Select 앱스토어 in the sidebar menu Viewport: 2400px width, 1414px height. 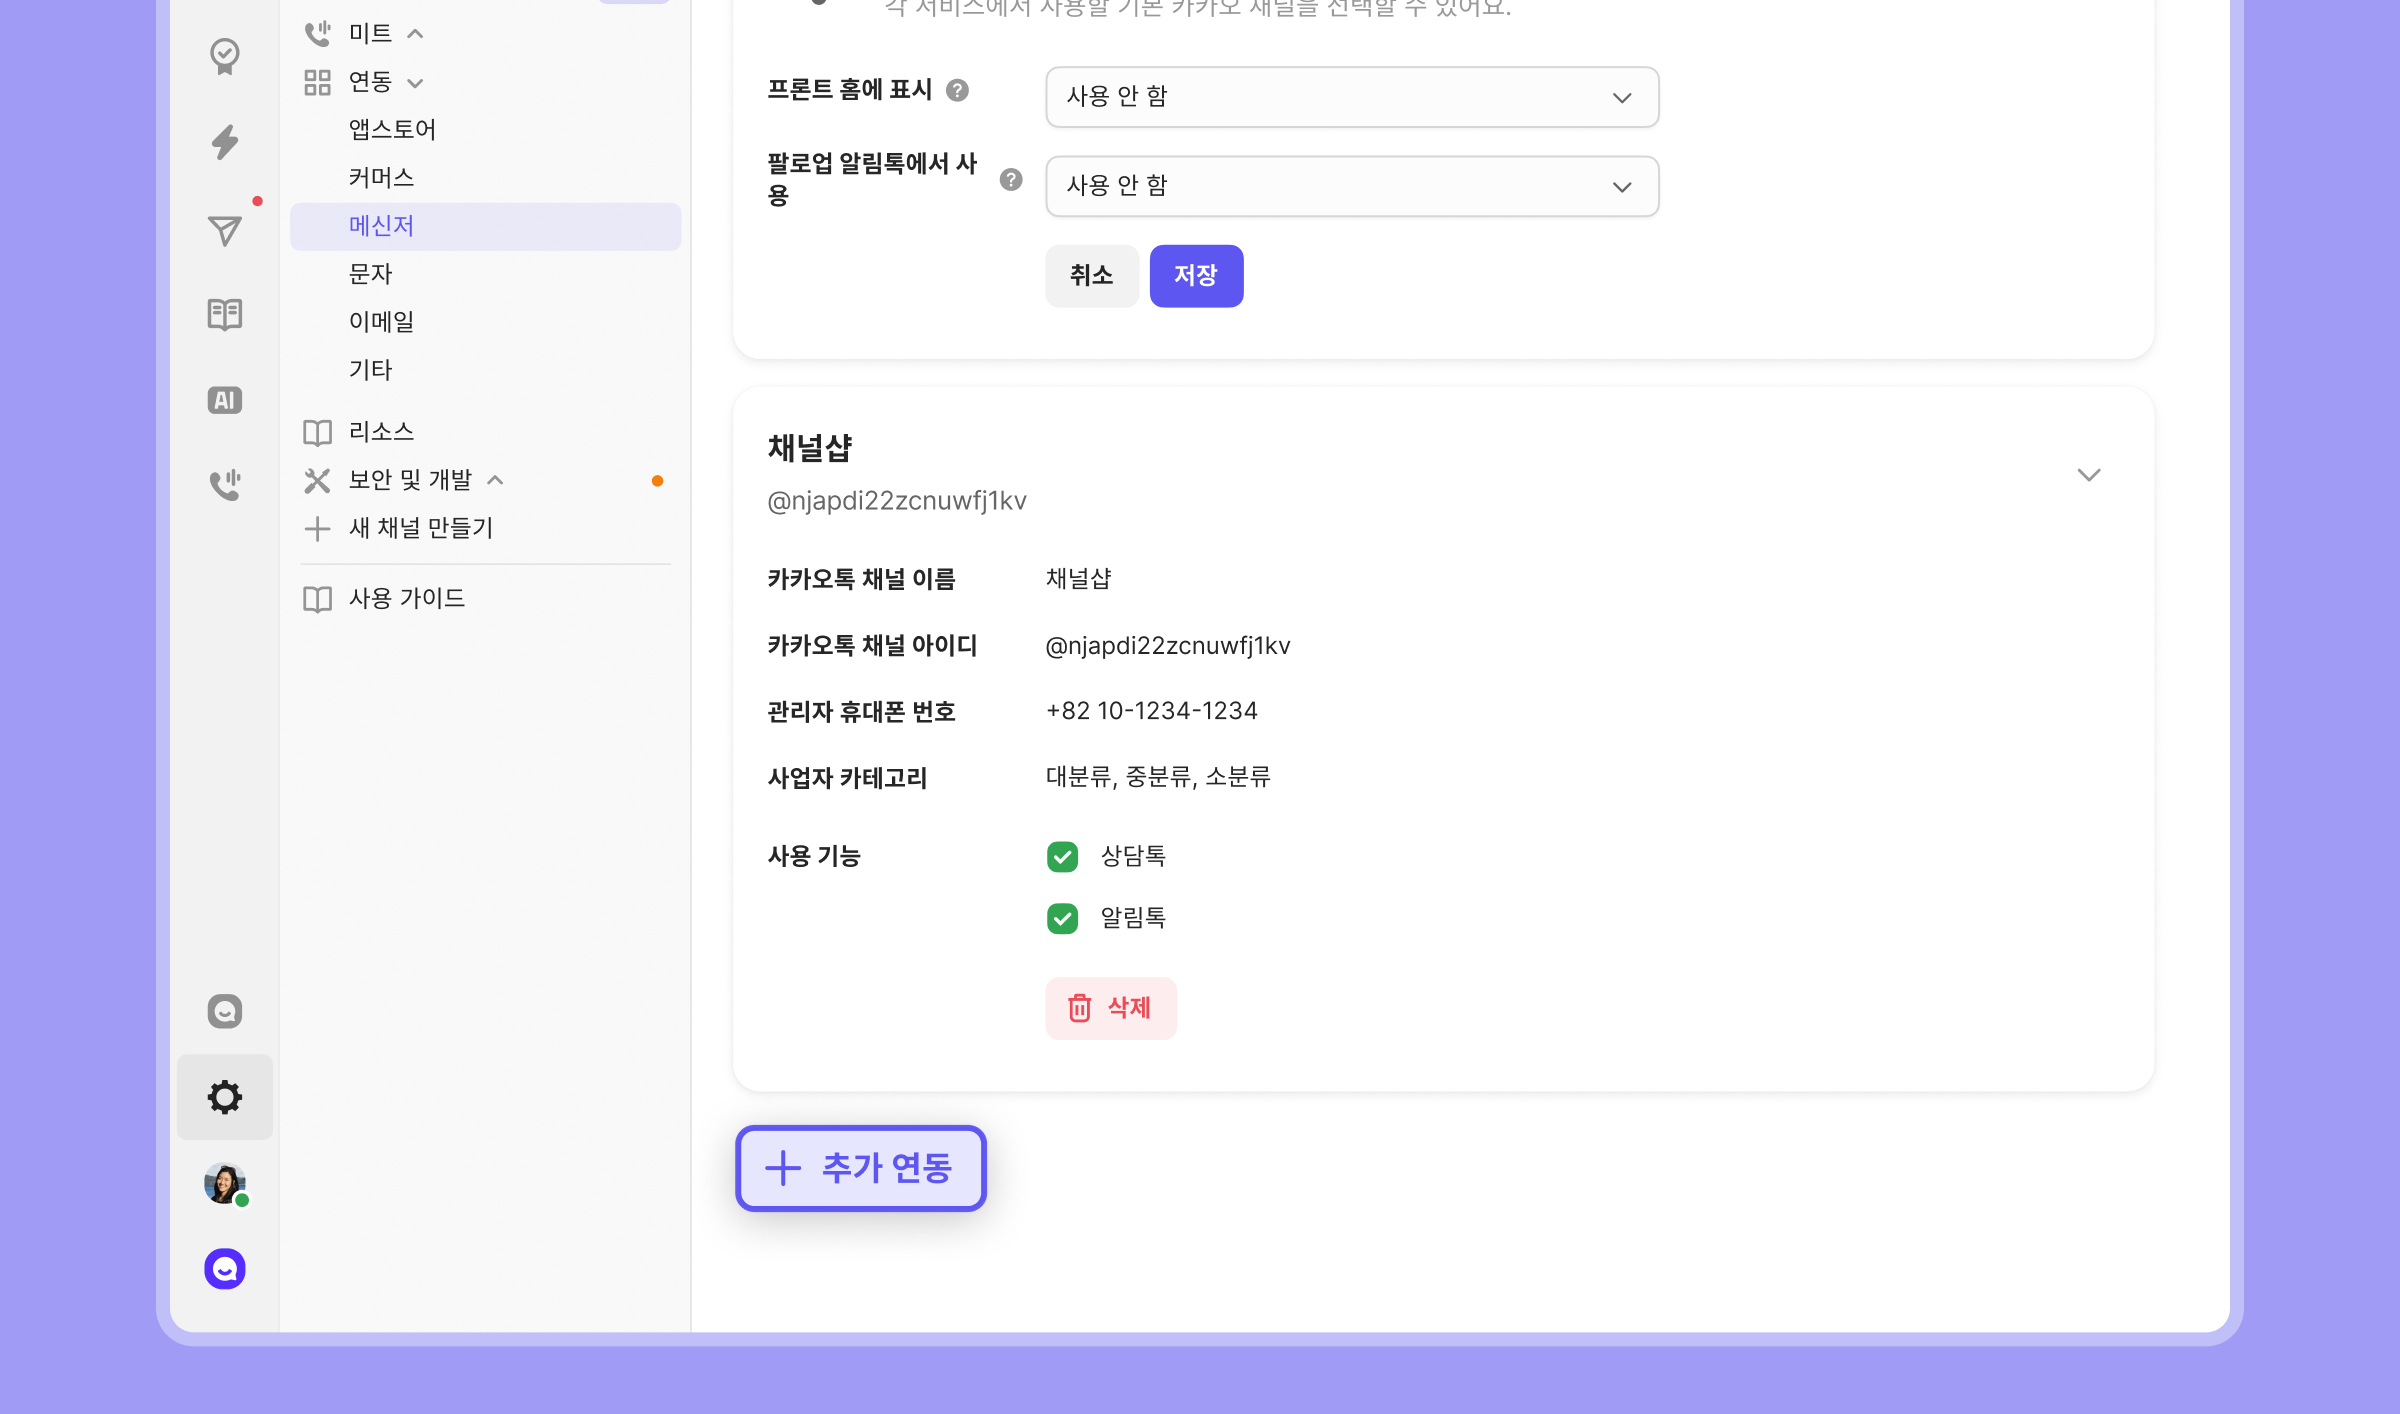click(392, 129)
